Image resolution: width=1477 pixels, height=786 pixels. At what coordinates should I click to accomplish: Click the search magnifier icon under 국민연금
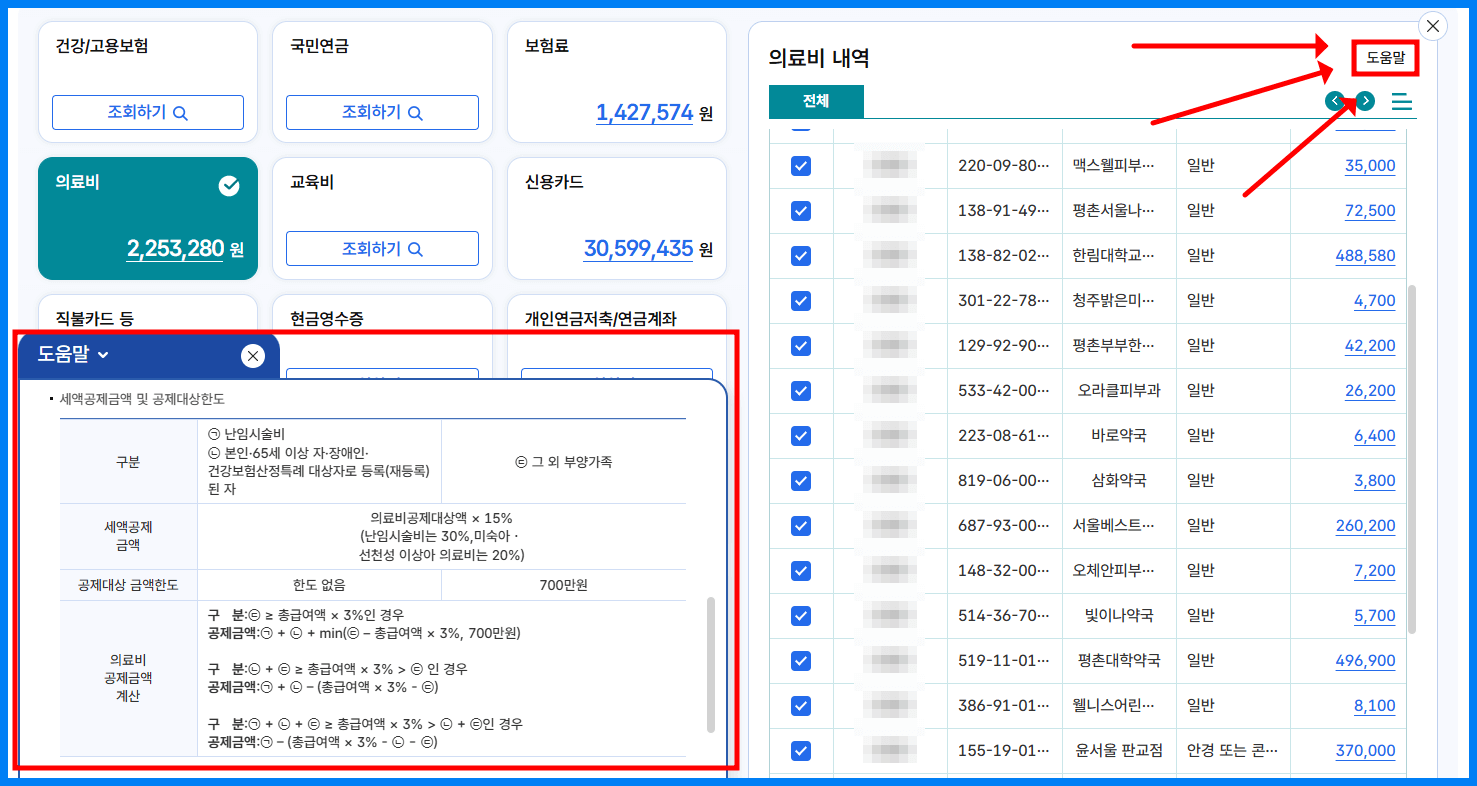pyautogui.click(x=415, y=112)
